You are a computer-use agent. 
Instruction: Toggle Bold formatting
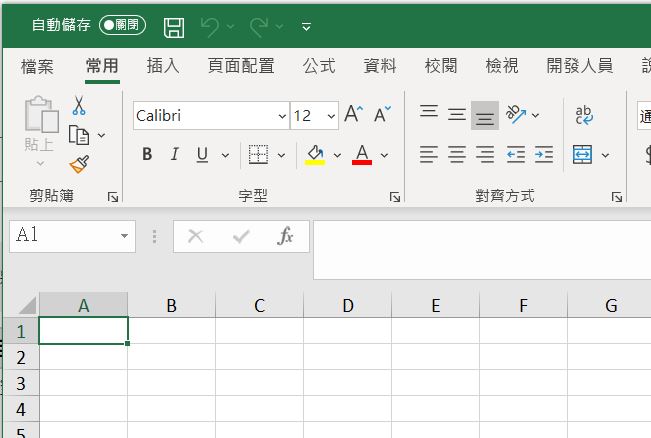[147, 154]
